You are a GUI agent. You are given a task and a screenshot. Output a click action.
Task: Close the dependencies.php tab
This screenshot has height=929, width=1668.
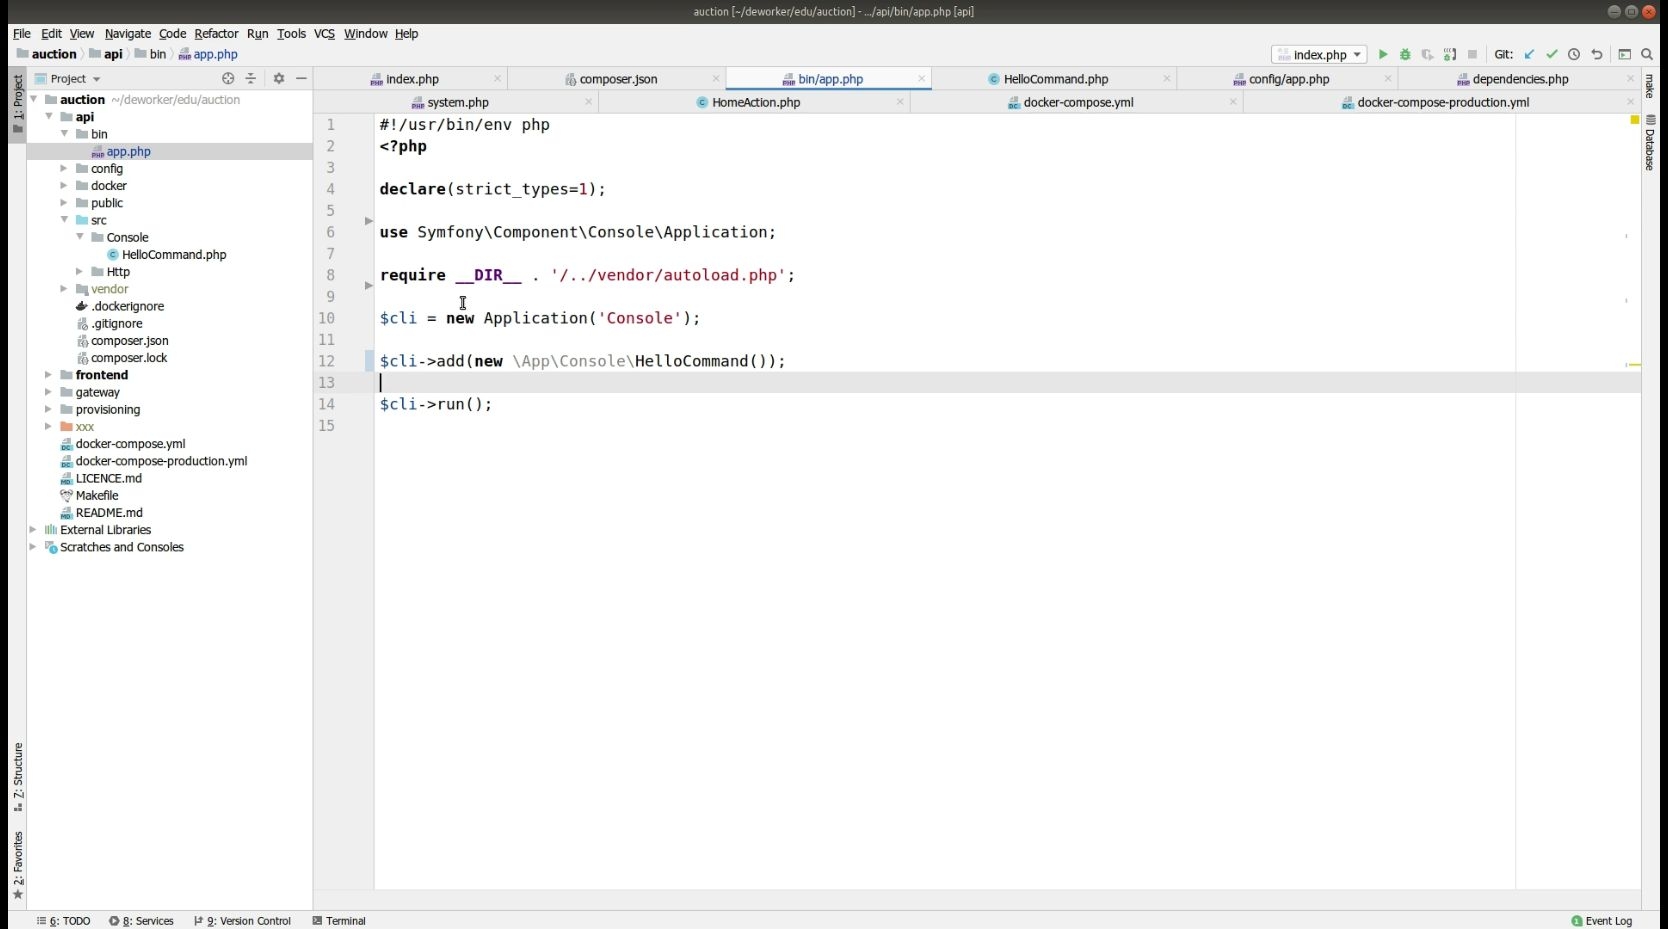click(1631, 79)
